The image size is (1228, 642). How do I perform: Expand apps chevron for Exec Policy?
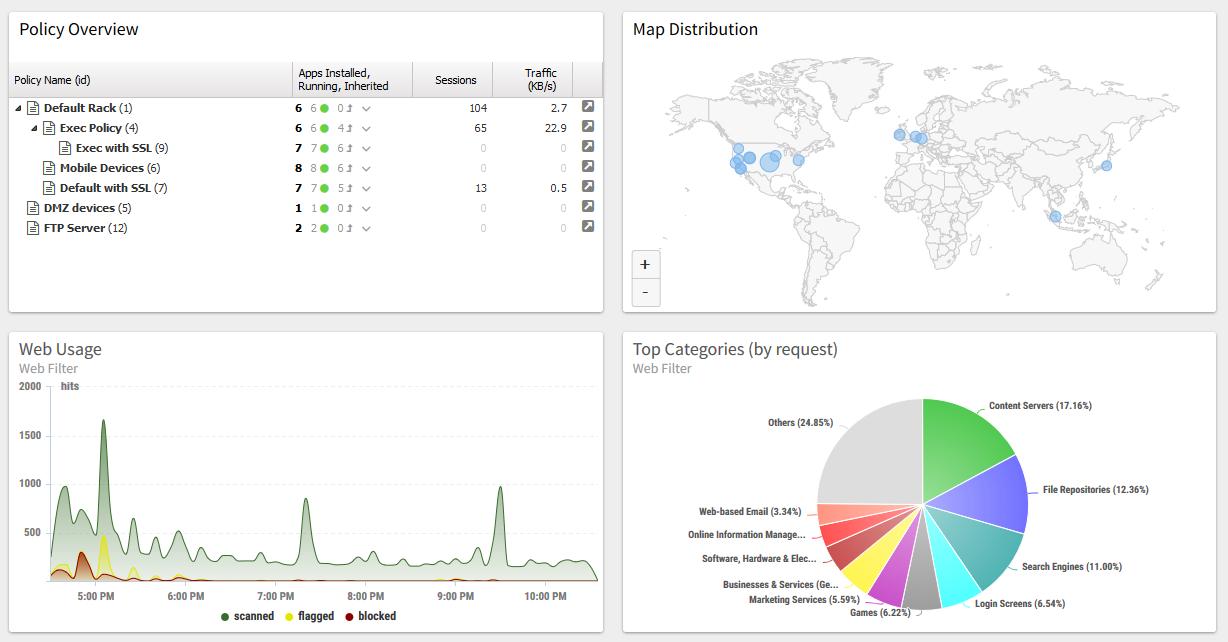pos(367,128)
